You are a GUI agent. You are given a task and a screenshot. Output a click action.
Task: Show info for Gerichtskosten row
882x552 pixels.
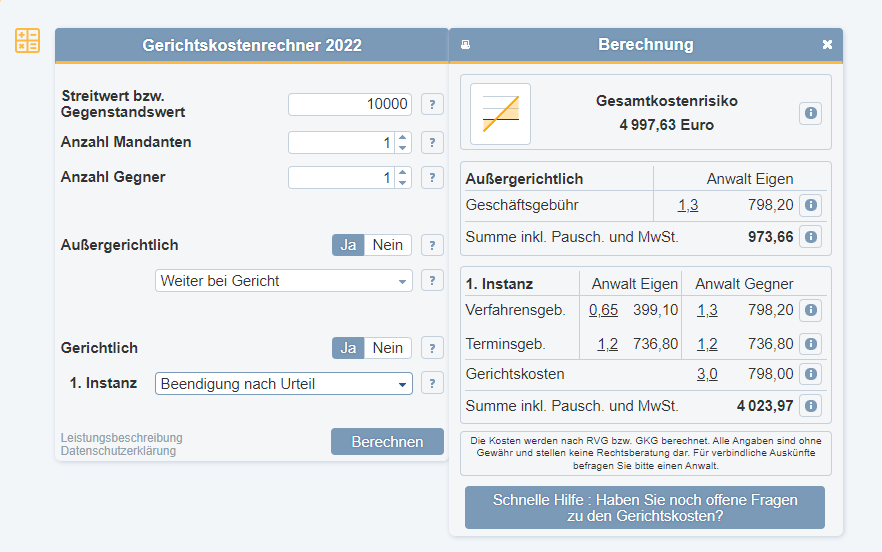coord(811,374)
